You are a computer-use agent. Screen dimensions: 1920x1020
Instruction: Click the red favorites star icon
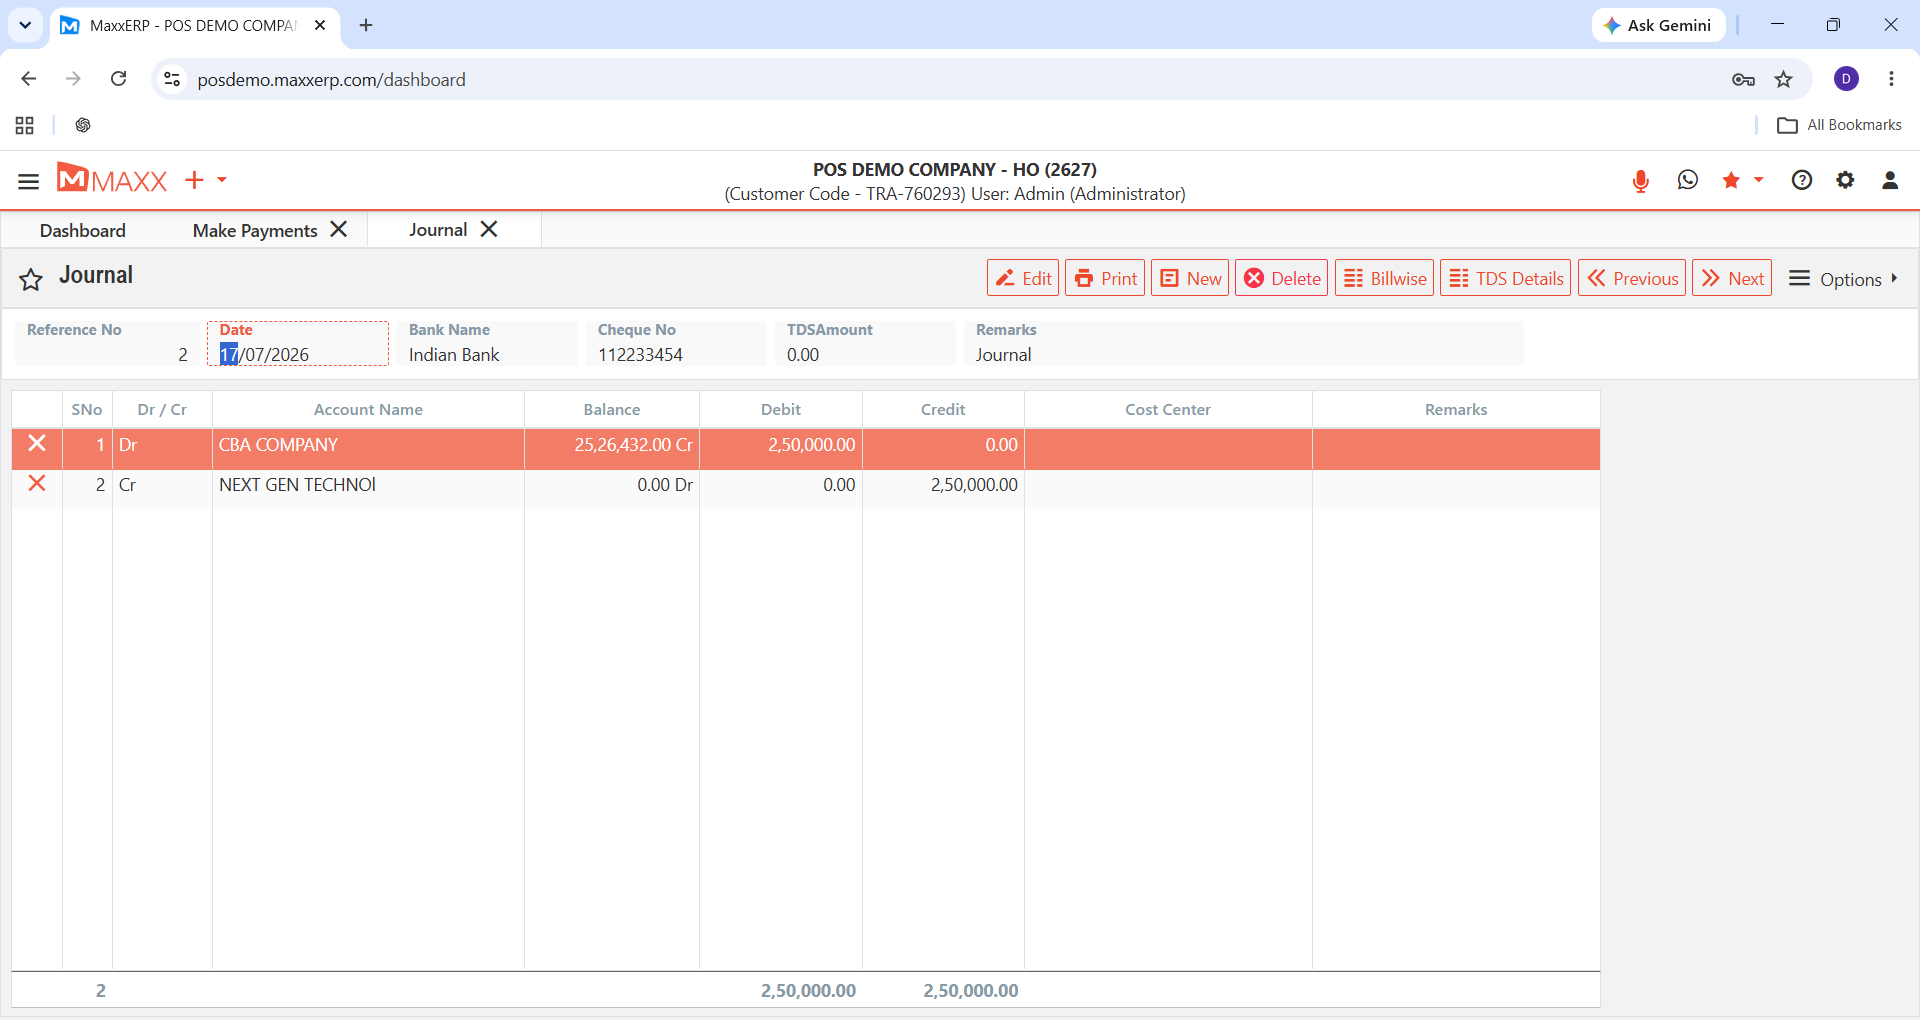coord(1731,180)
